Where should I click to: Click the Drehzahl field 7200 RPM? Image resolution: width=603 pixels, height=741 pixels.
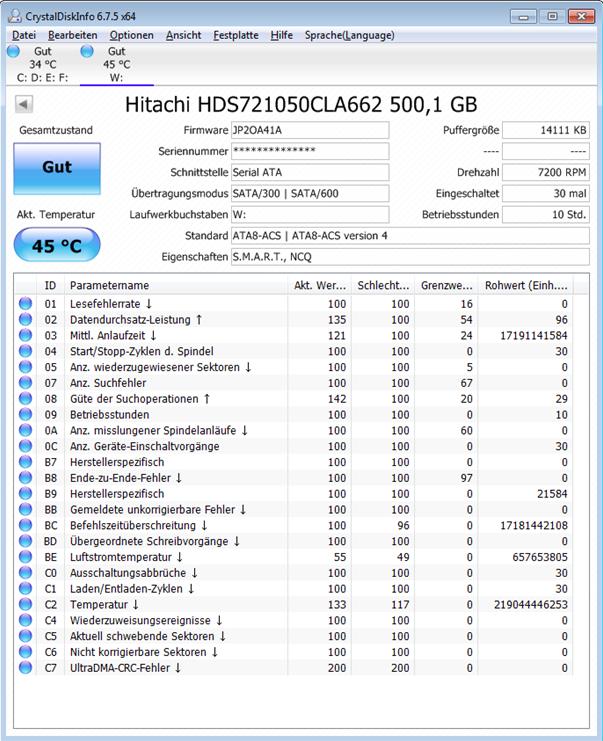546,172
